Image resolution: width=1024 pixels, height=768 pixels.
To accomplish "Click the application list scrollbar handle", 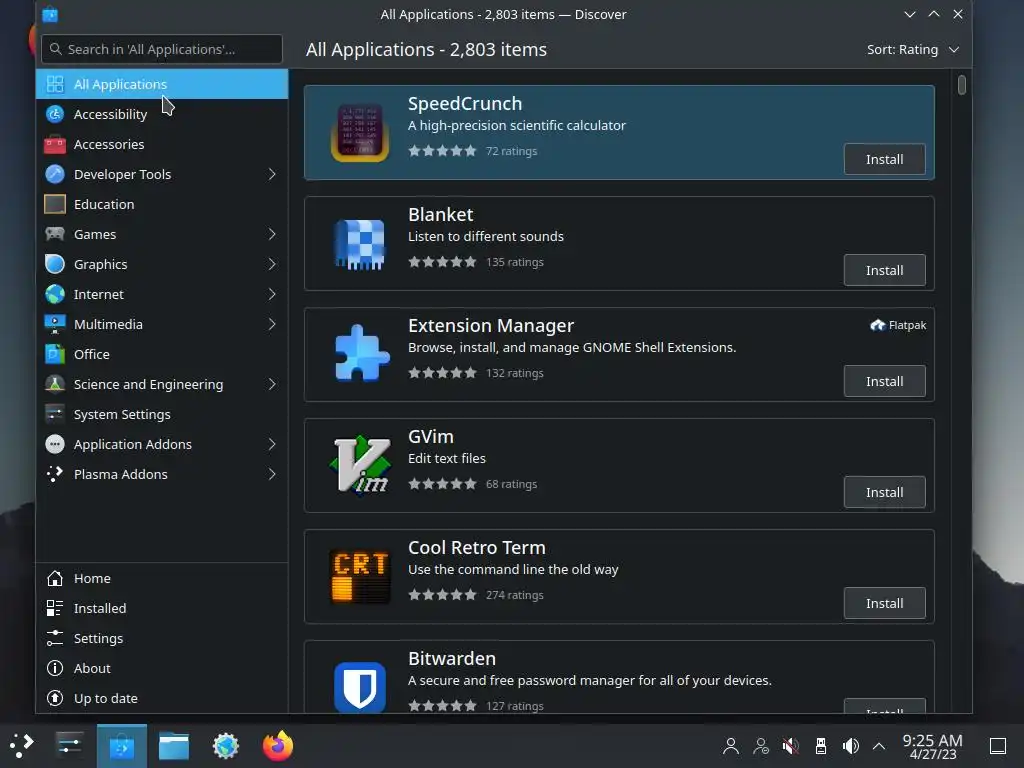I will tap(961, 85).
